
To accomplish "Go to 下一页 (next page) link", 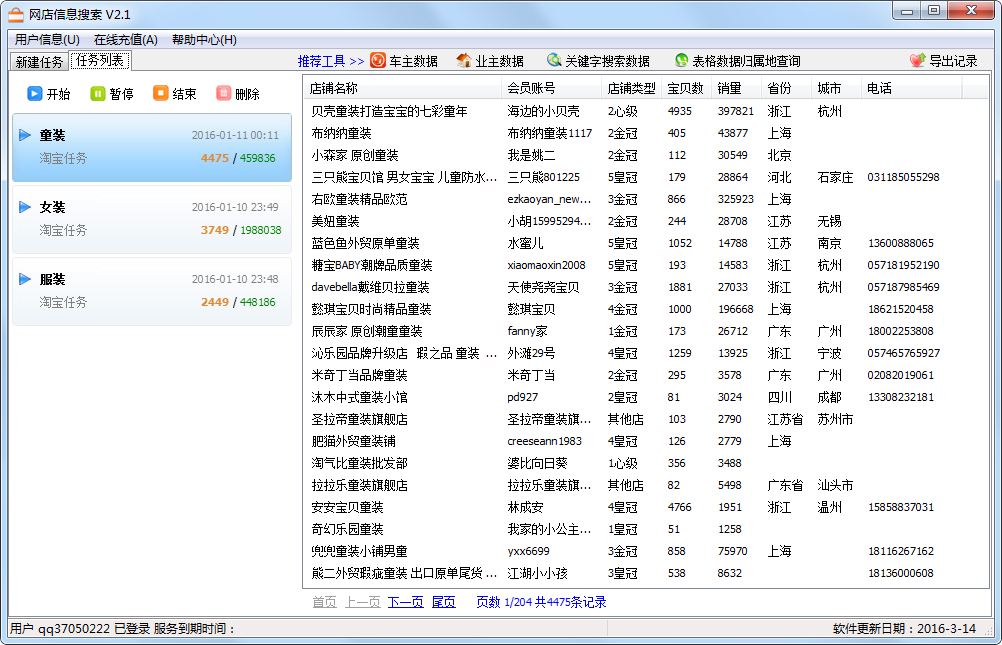I will pyautogui.click(x=405, y=602).
